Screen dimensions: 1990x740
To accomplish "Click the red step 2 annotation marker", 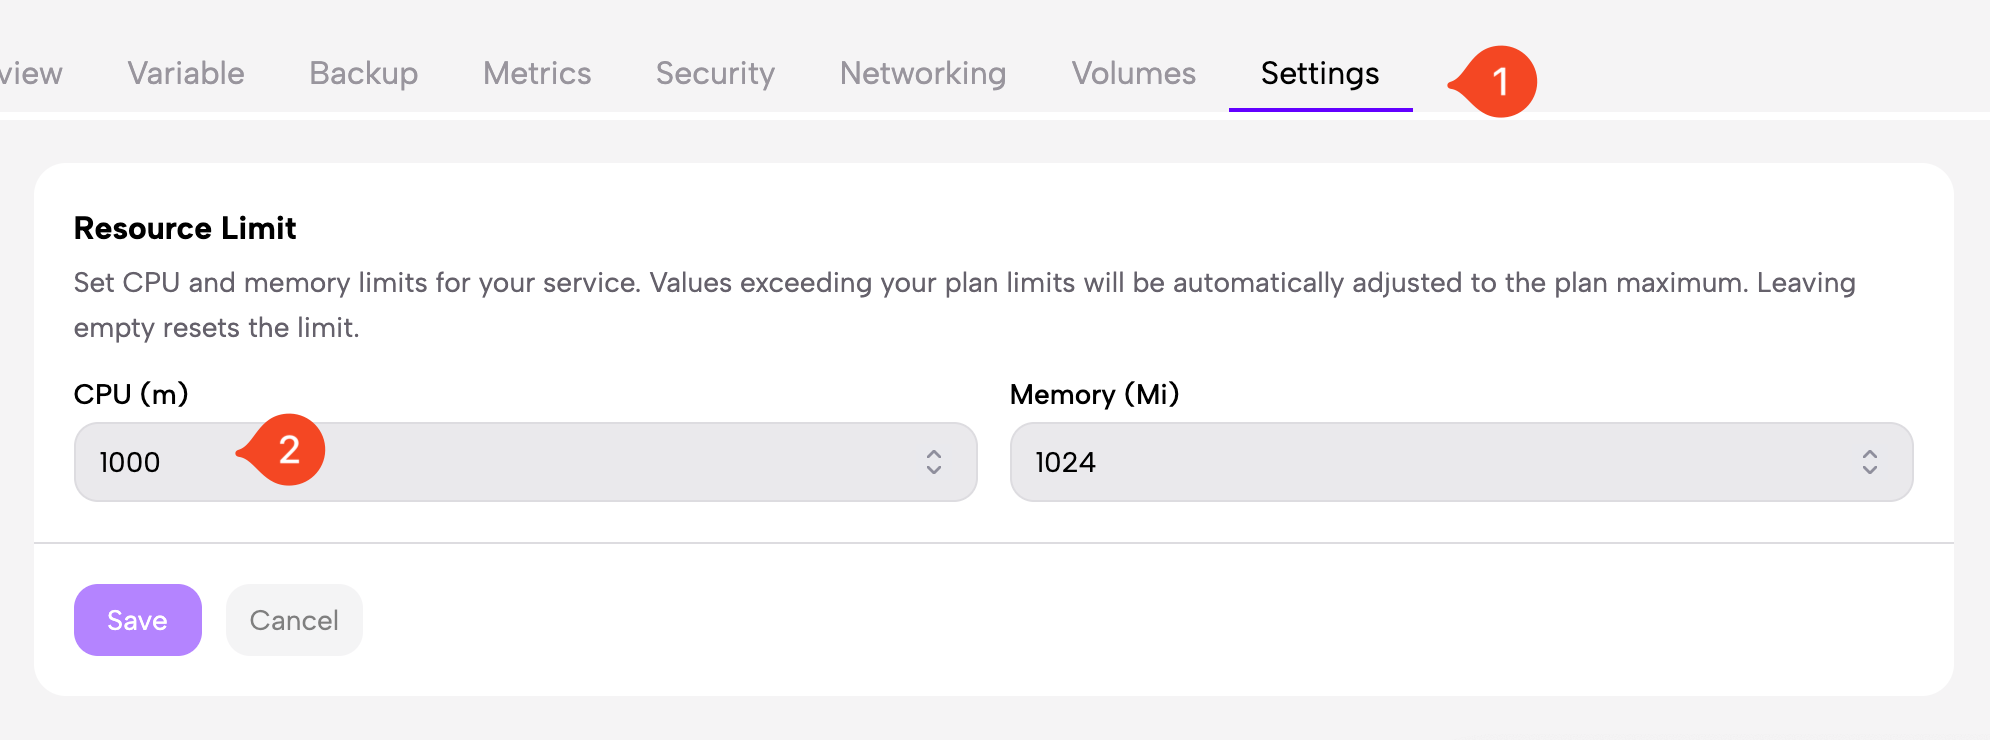I will click(x=288, y=450).
